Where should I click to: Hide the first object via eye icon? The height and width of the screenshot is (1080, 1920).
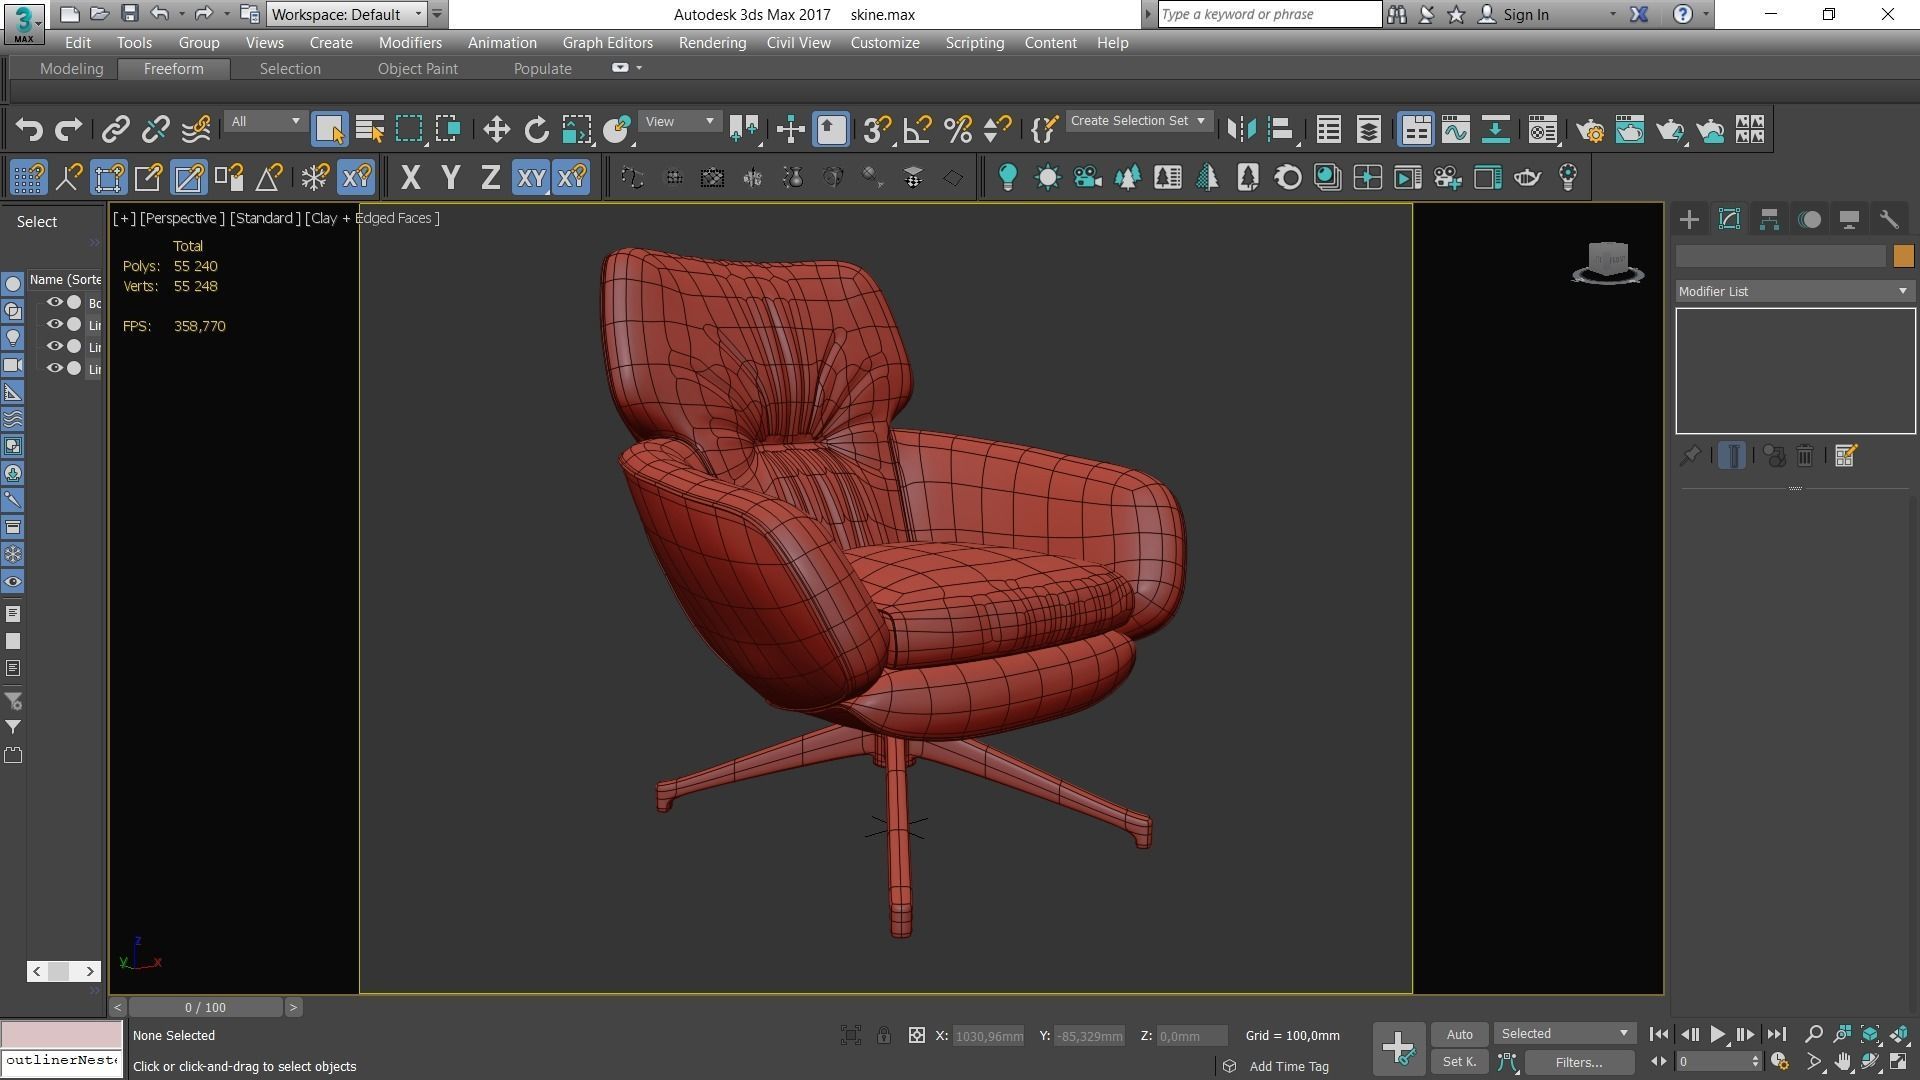coord(55,302)
